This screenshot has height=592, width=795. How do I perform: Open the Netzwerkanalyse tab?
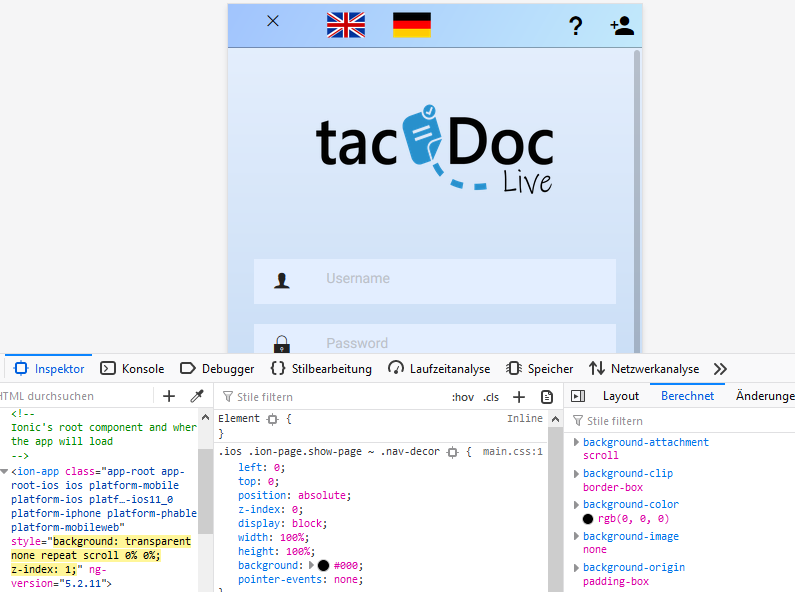(644, 368)
